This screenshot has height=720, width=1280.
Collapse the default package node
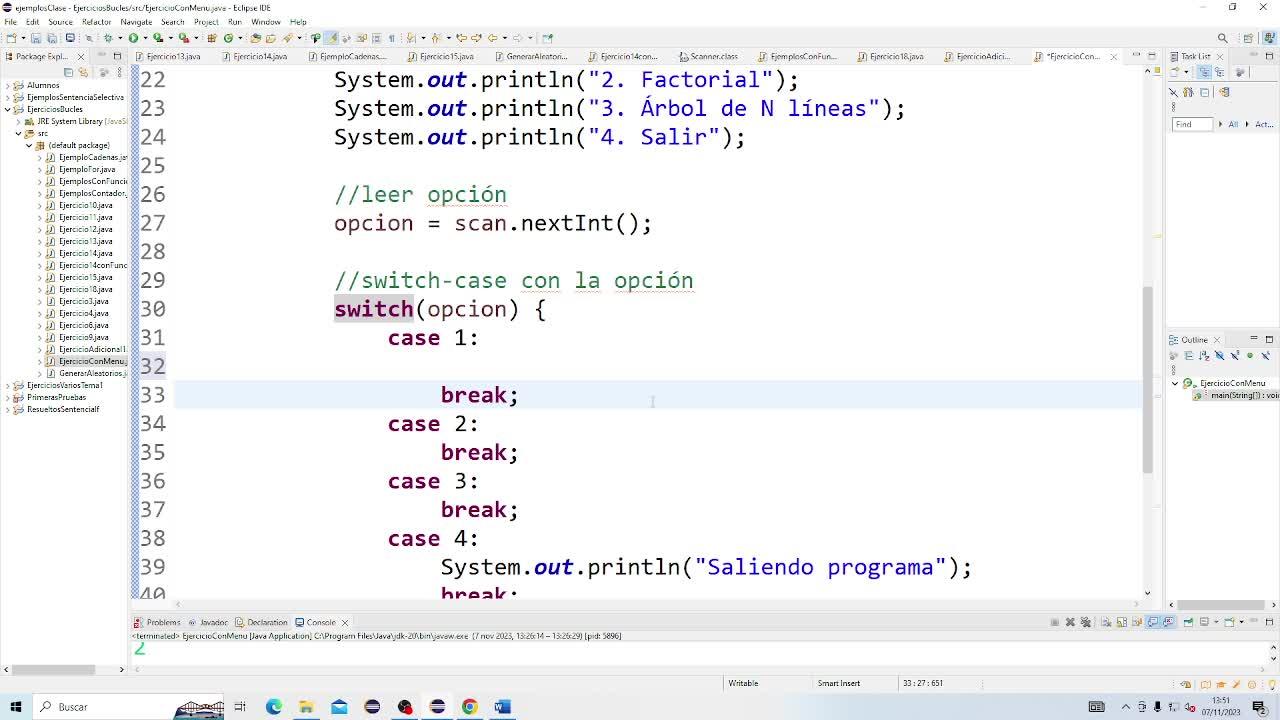29,145
